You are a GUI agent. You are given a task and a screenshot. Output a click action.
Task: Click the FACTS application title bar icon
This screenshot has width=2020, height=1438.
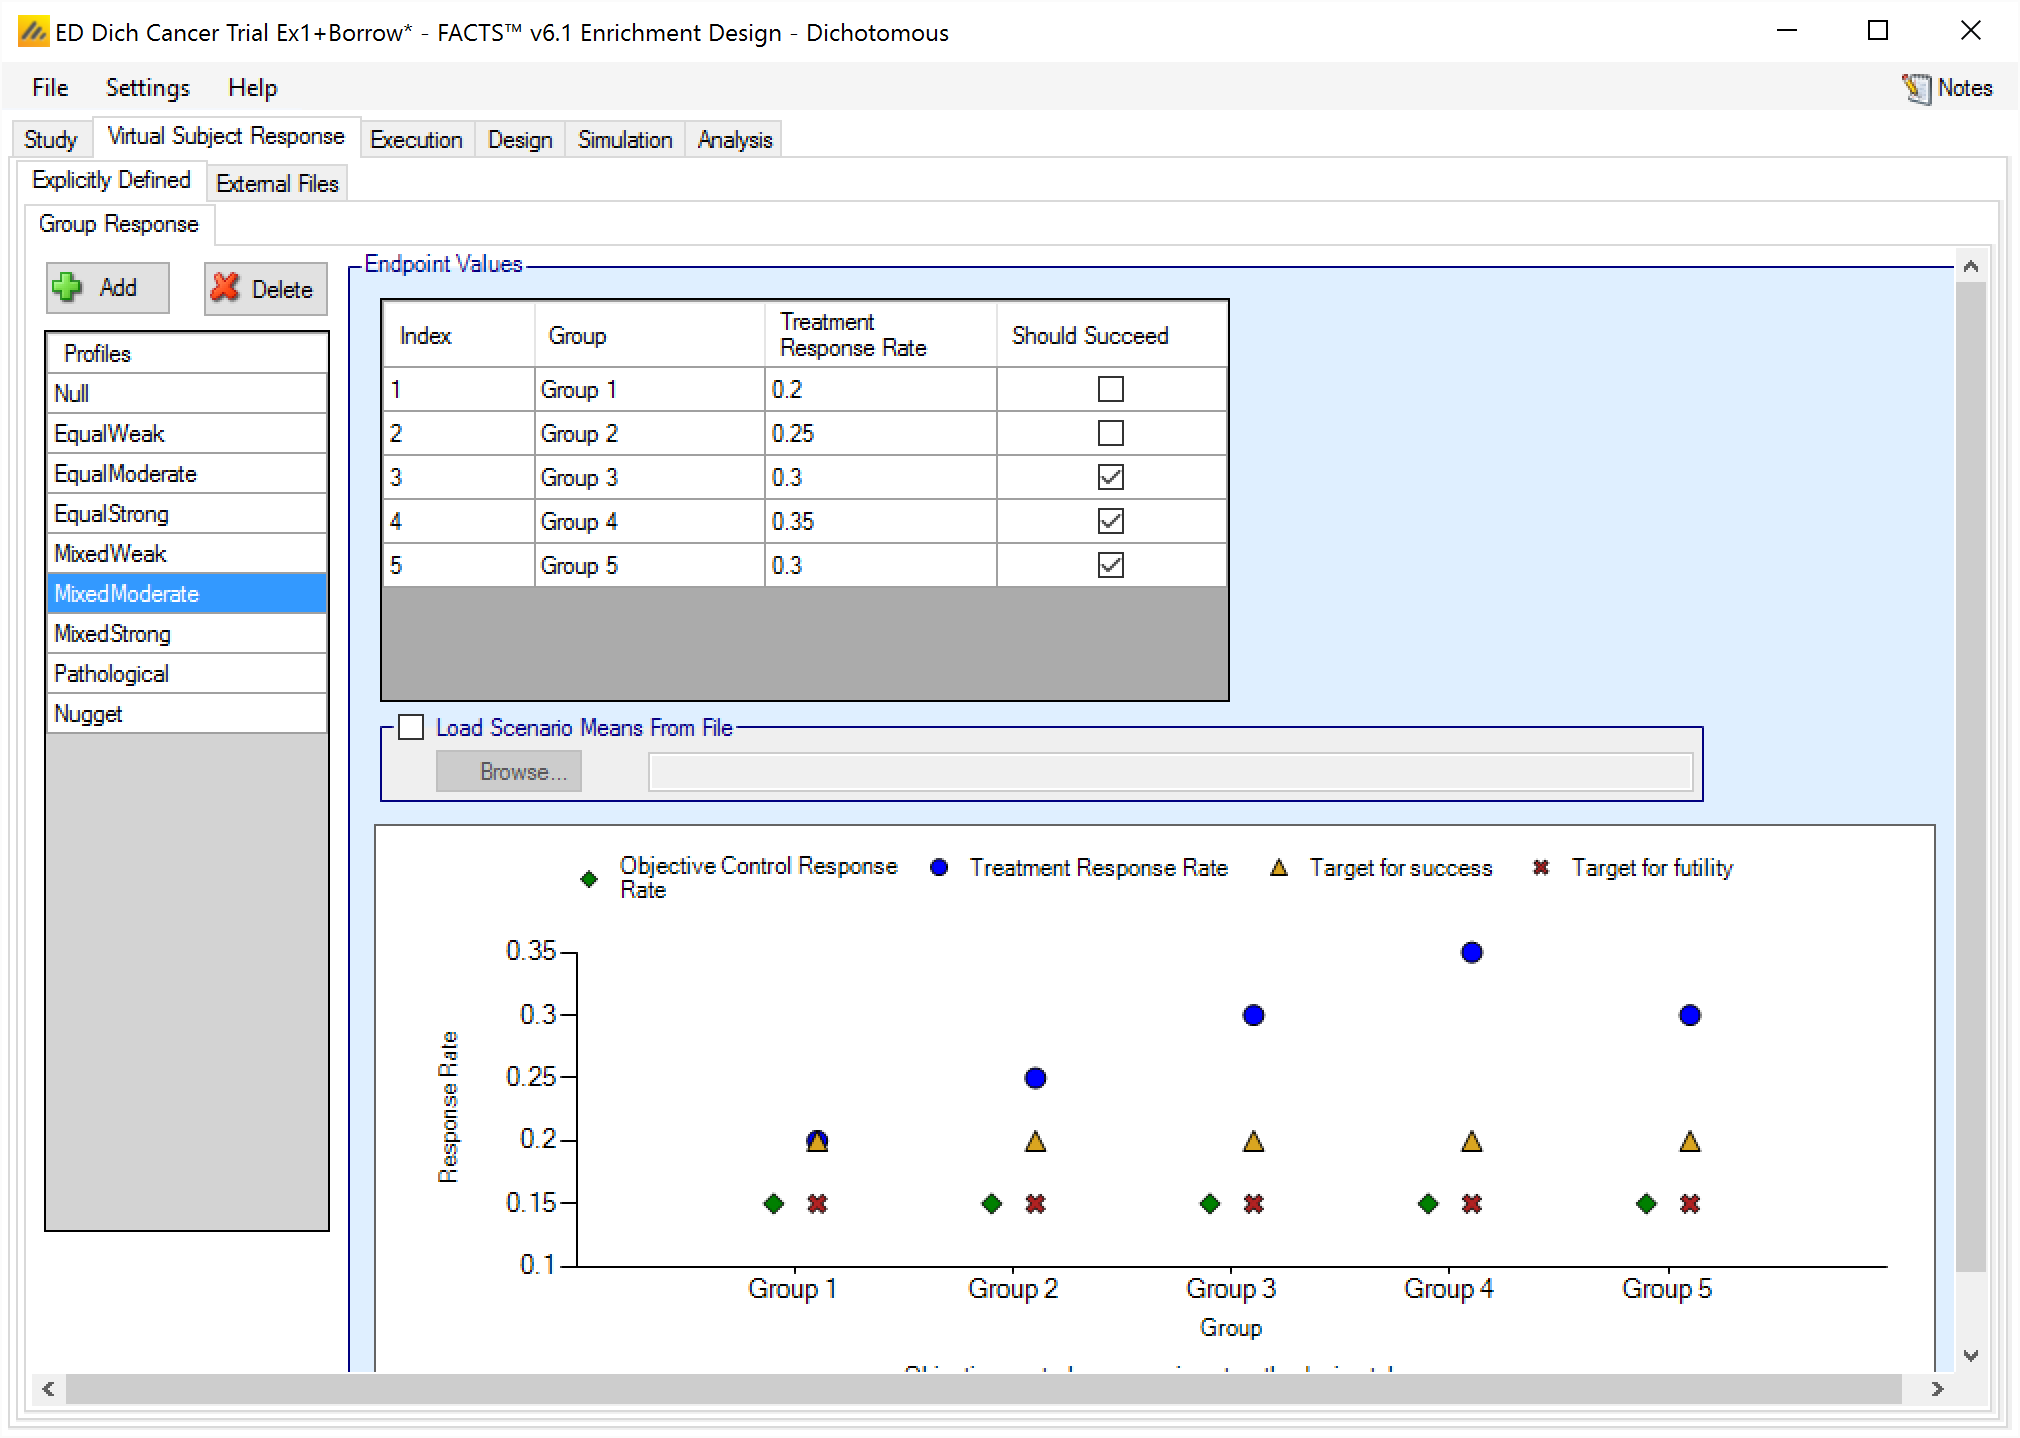tap(33, 33)
